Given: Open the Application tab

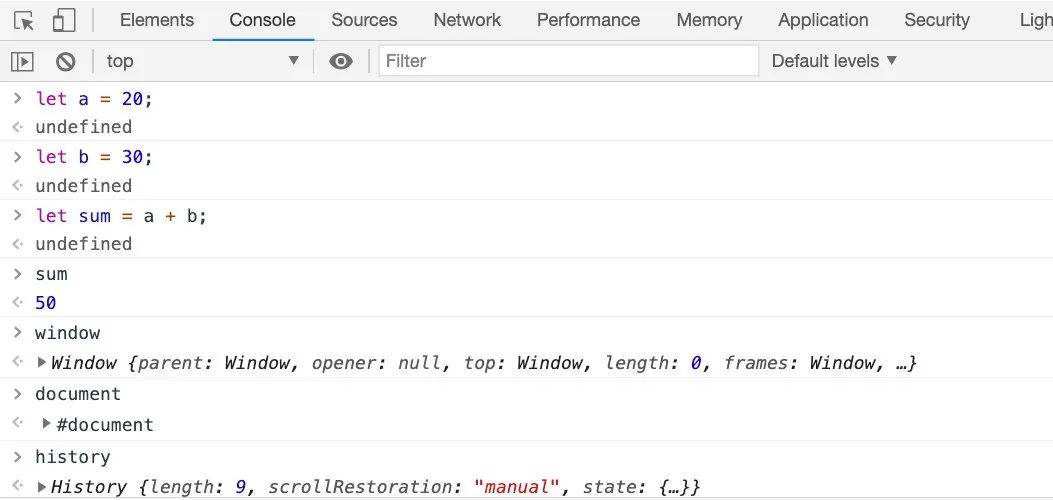Looking at the screenshot, I should click(823, 20).
